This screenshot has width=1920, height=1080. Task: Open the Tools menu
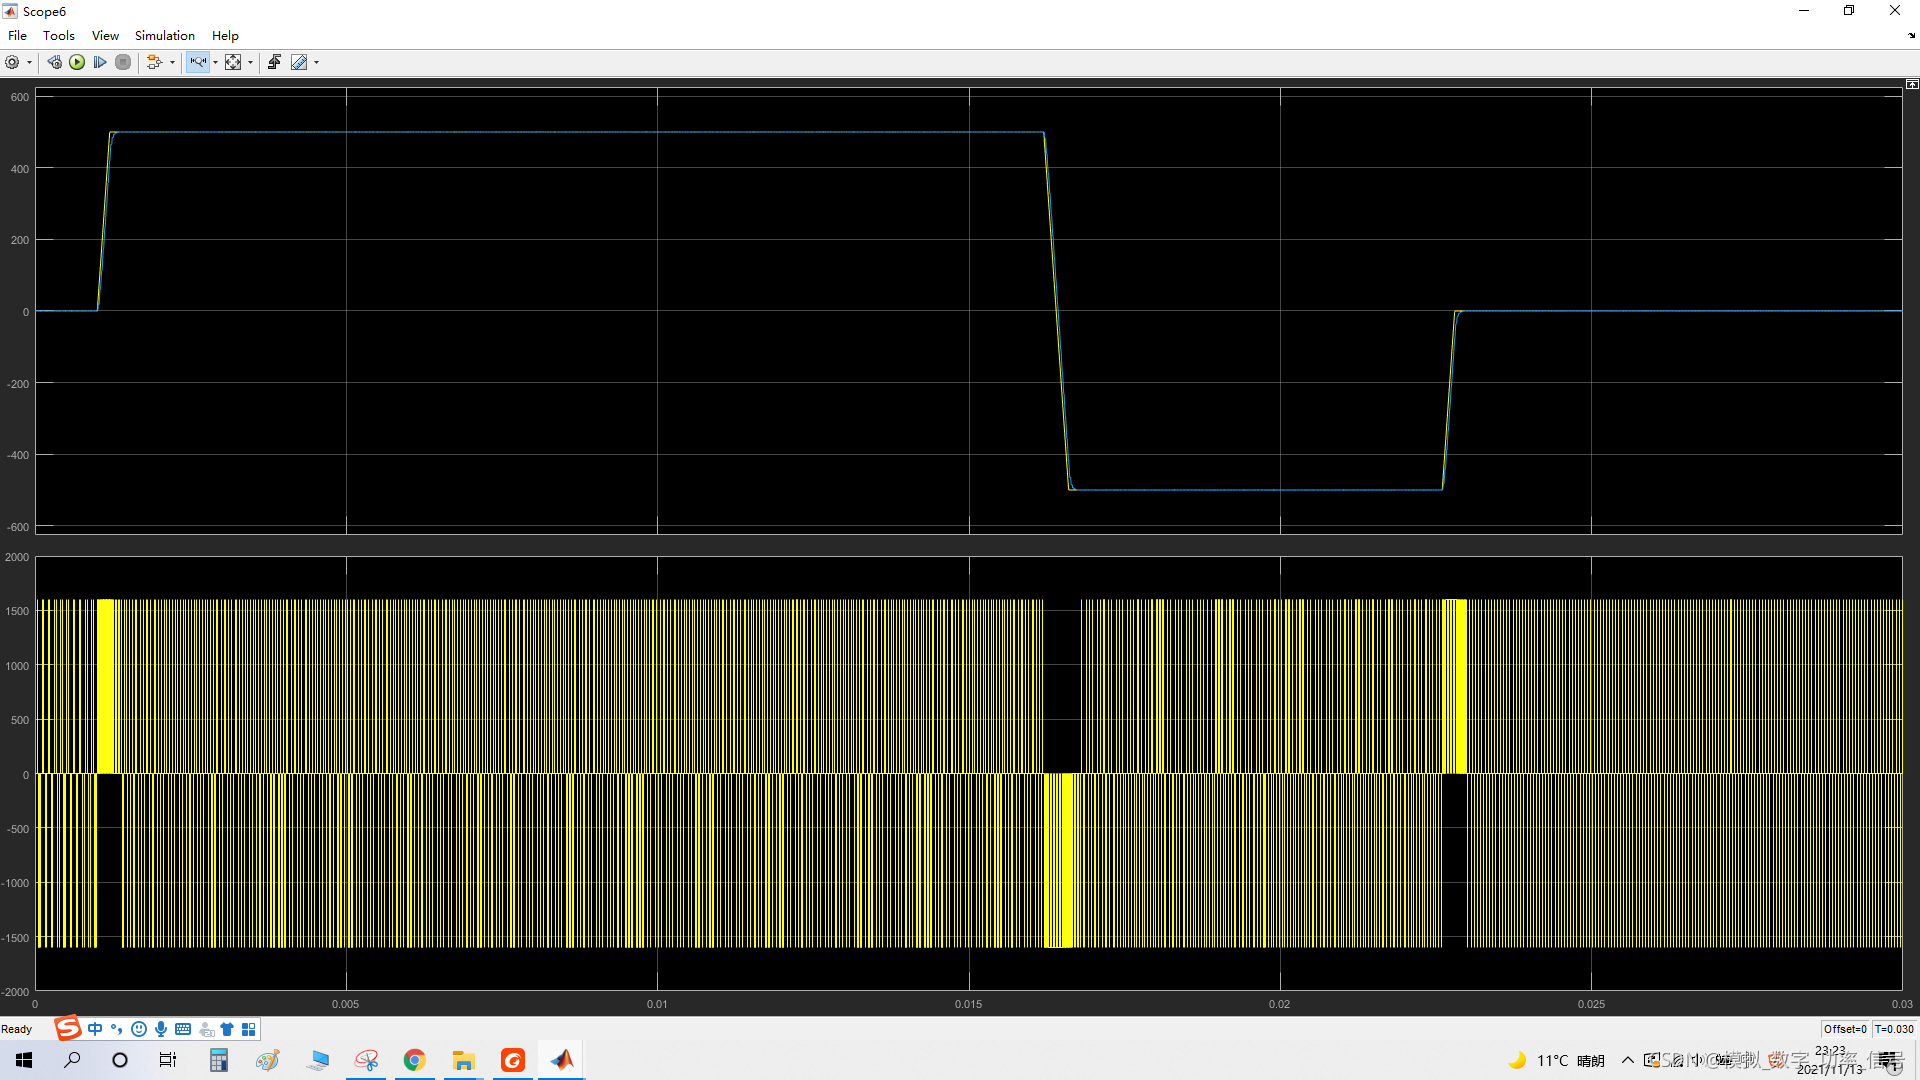tap(59, 35)
